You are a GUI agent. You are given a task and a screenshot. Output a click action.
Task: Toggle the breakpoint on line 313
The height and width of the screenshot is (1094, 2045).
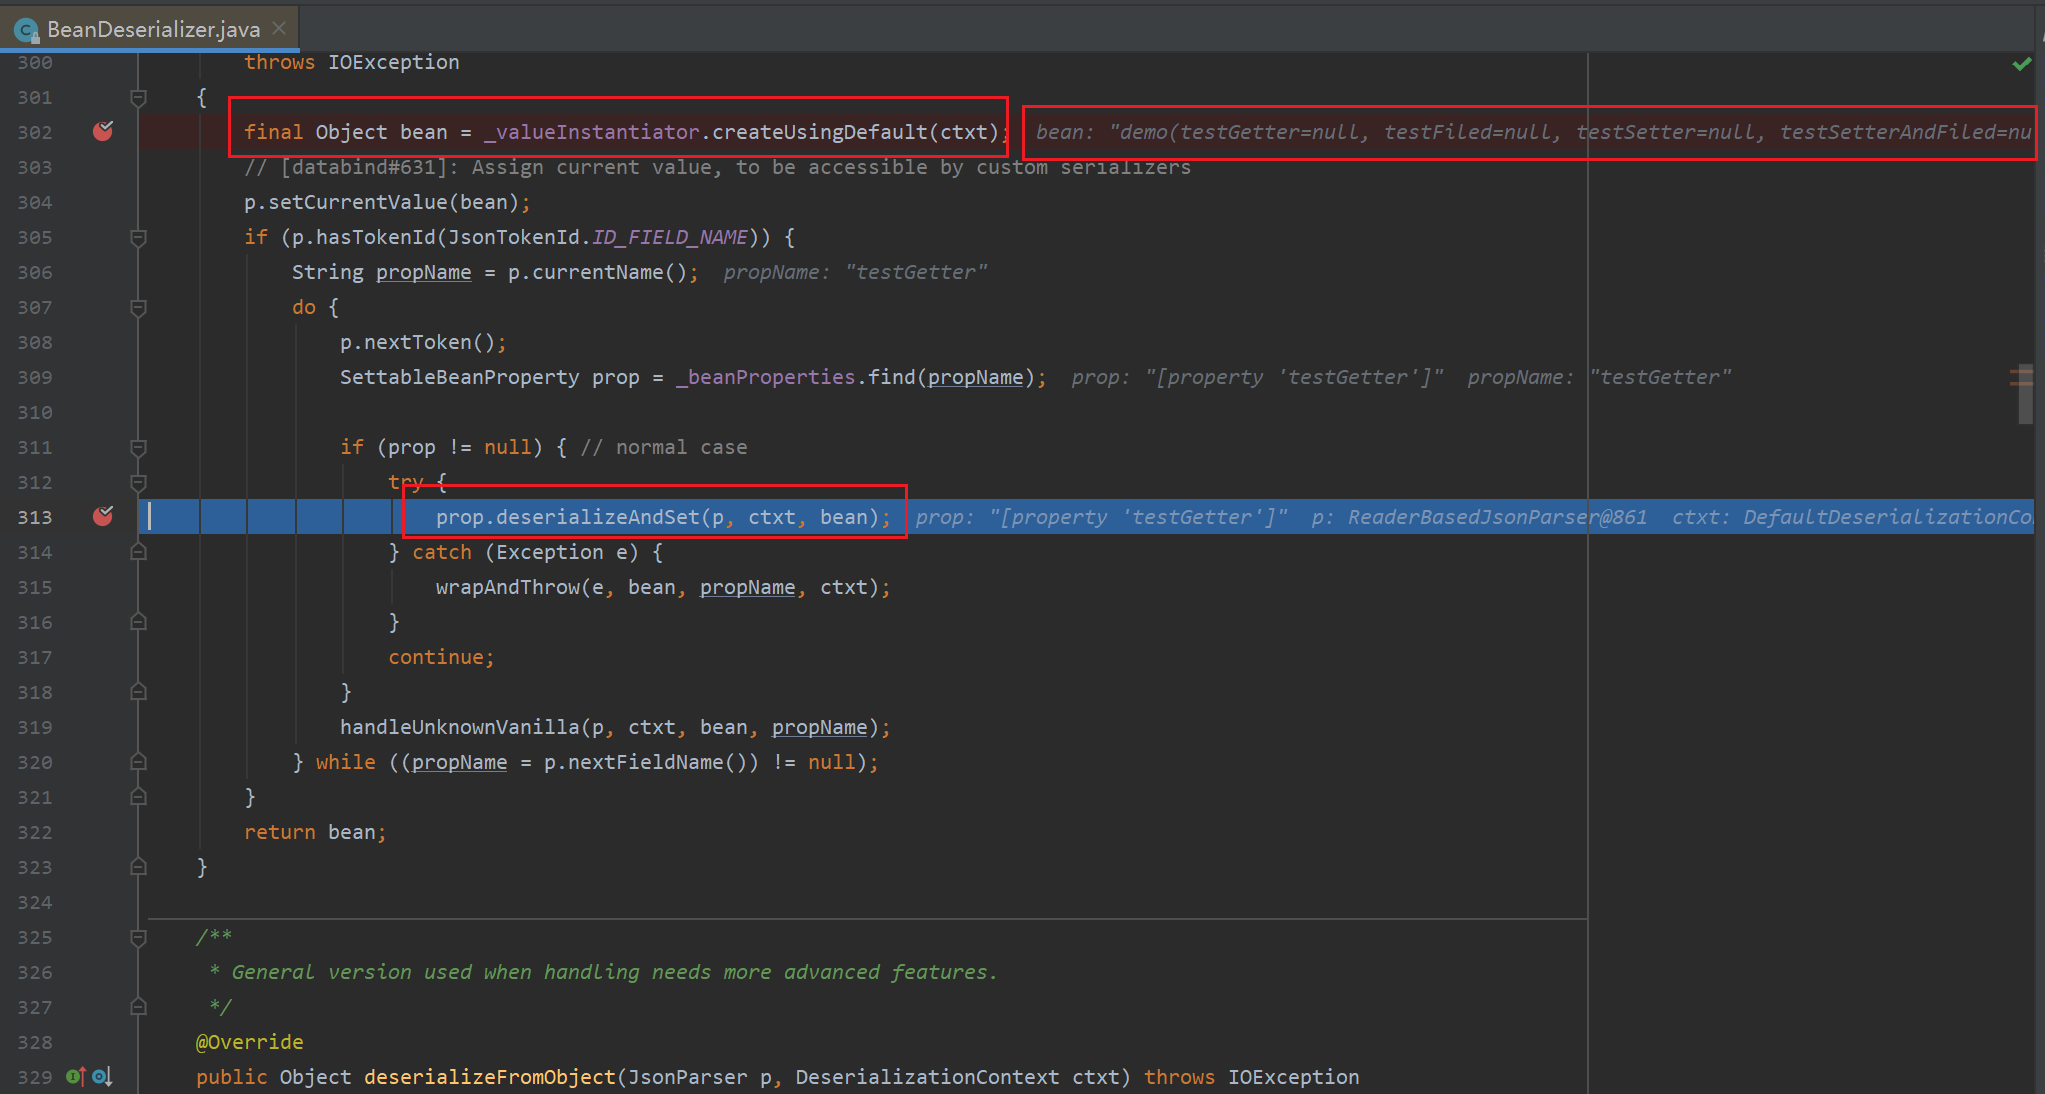tap(102, 516)
